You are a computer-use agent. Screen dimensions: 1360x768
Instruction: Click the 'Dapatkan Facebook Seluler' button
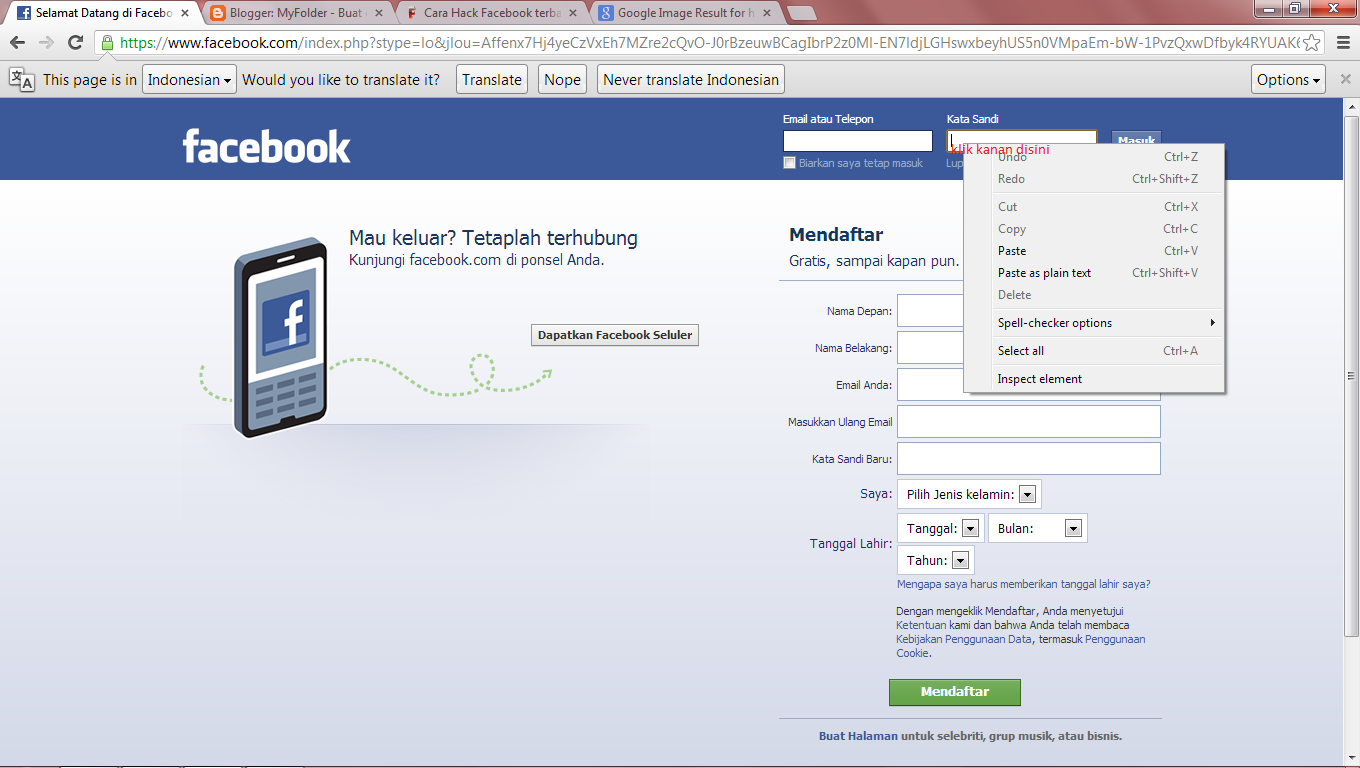coord(614,335)
